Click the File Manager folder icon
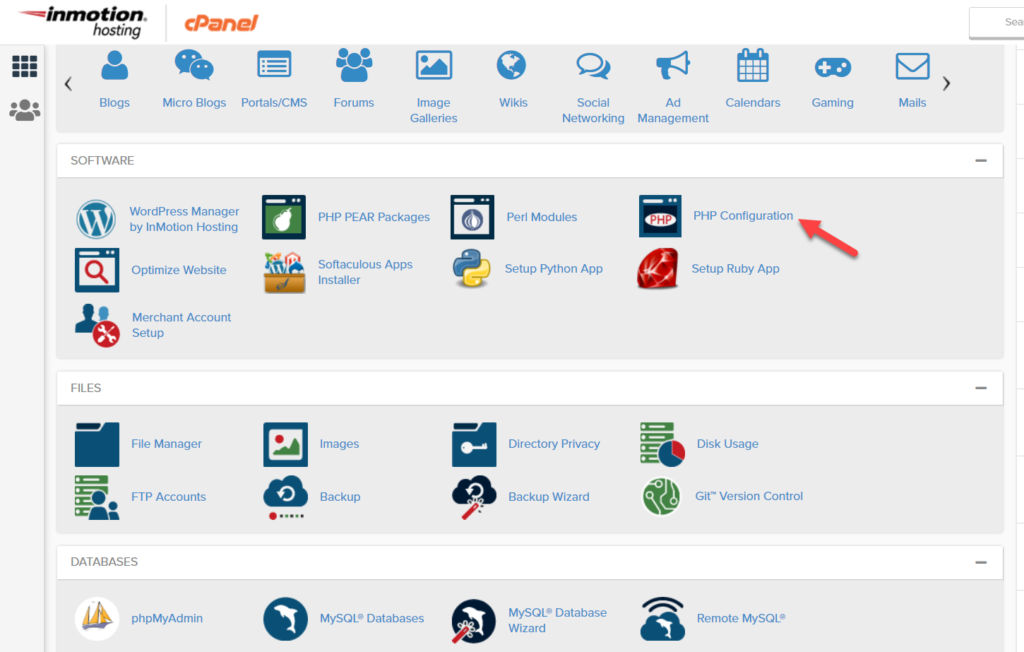 (97, 444)
